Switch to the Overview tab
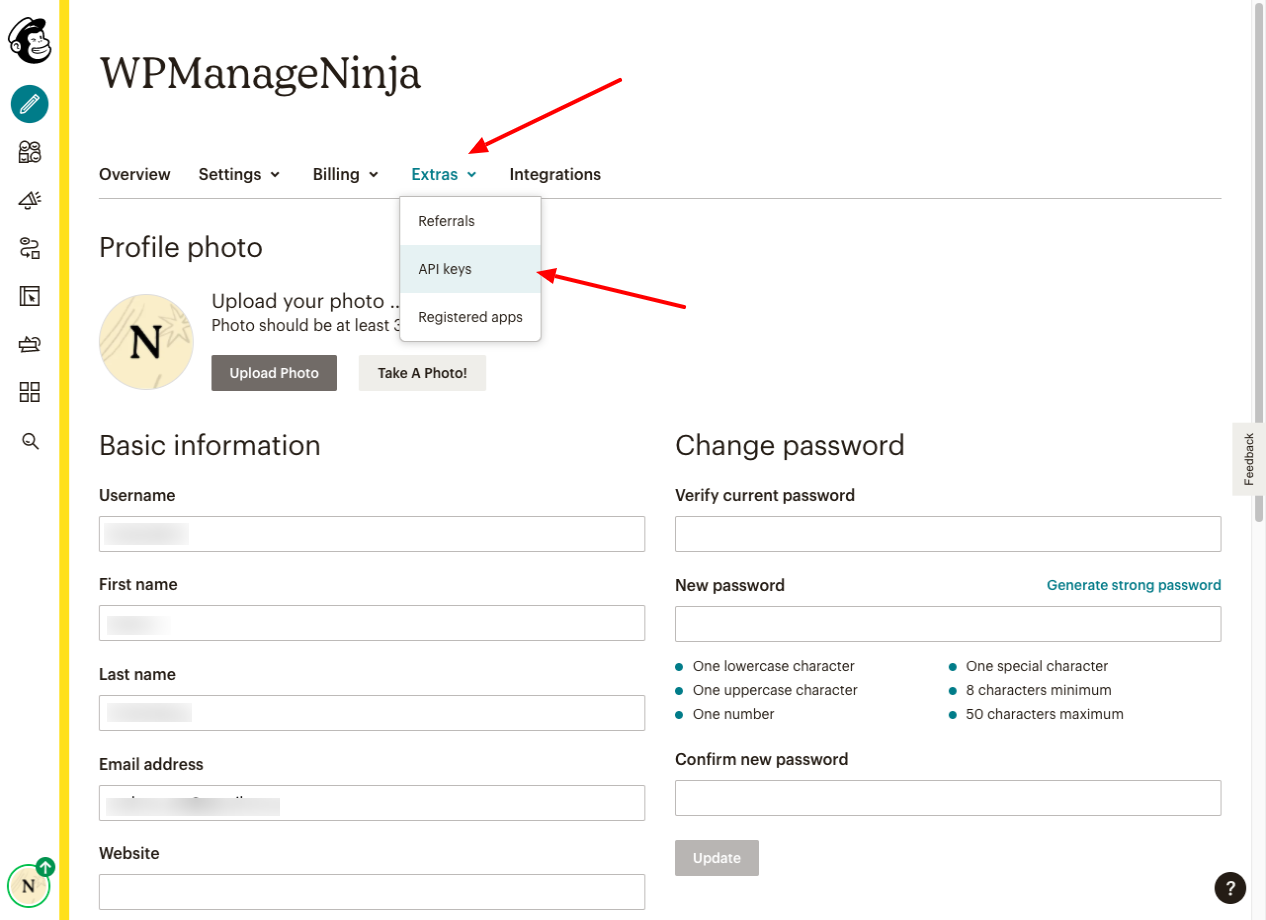 click(134, 174)
